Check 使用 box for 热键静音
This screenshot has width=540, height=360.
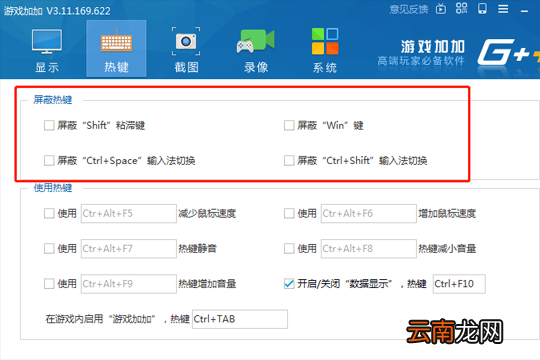49,249
